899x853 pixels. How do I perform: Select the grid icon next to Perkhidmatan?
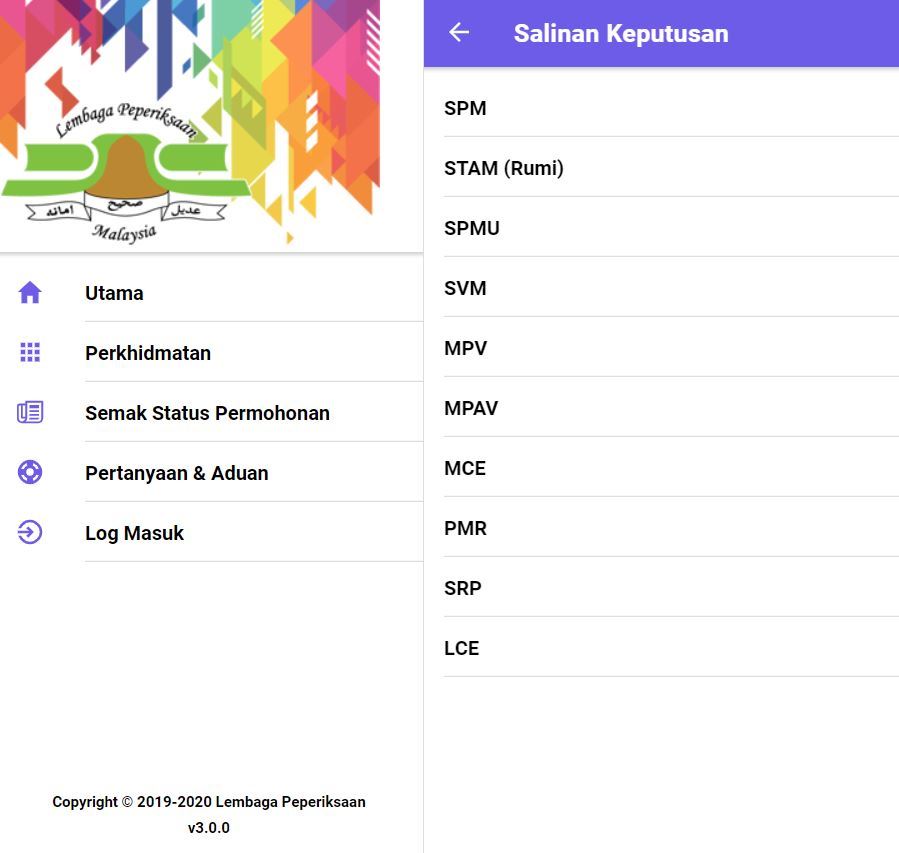pos(29,352)
